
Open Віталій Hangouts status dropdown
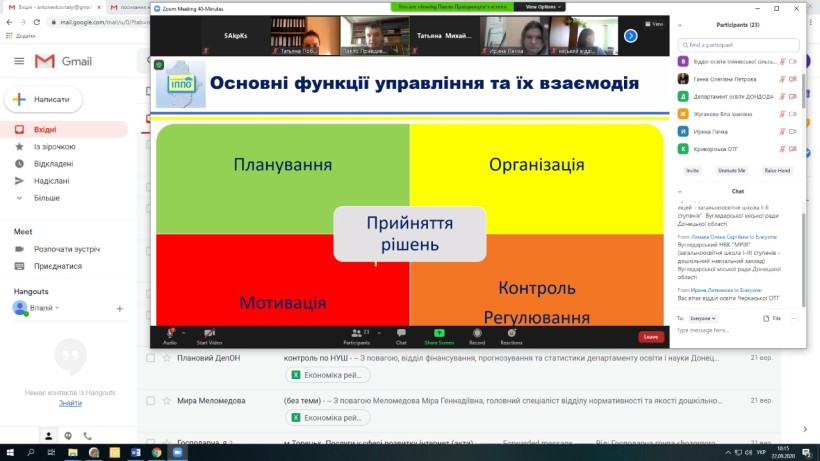[58, 308]
